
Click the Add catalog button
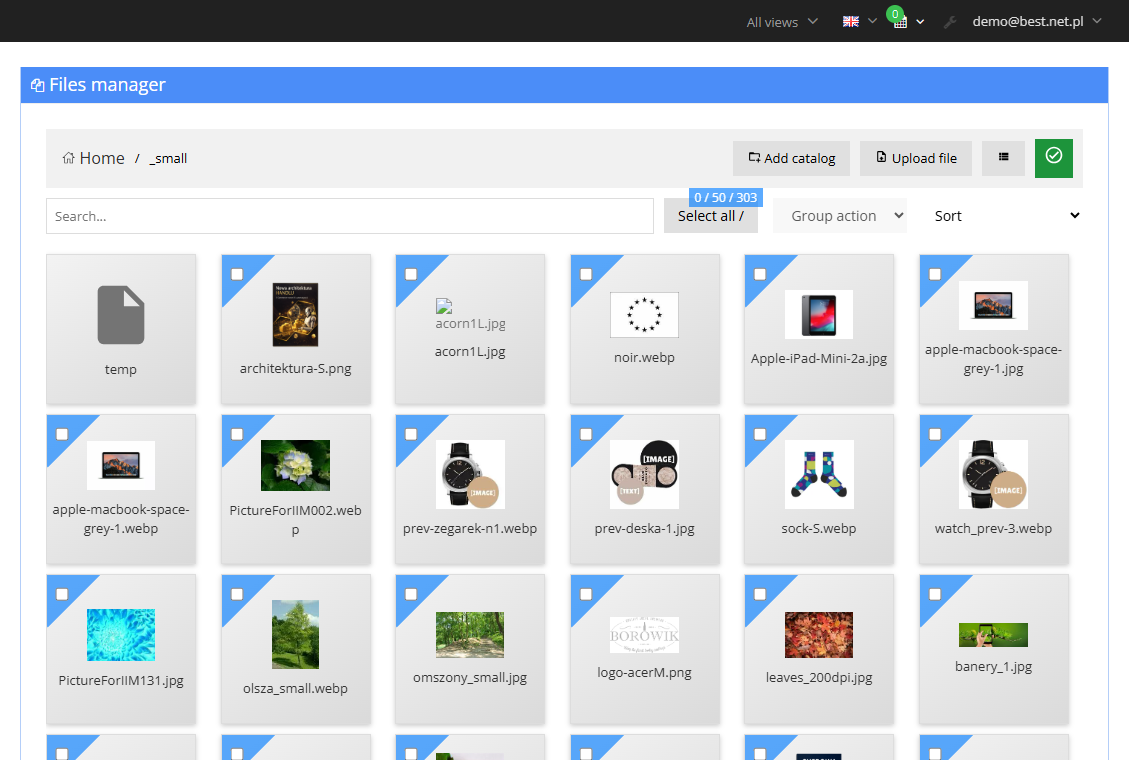[791, 158]
